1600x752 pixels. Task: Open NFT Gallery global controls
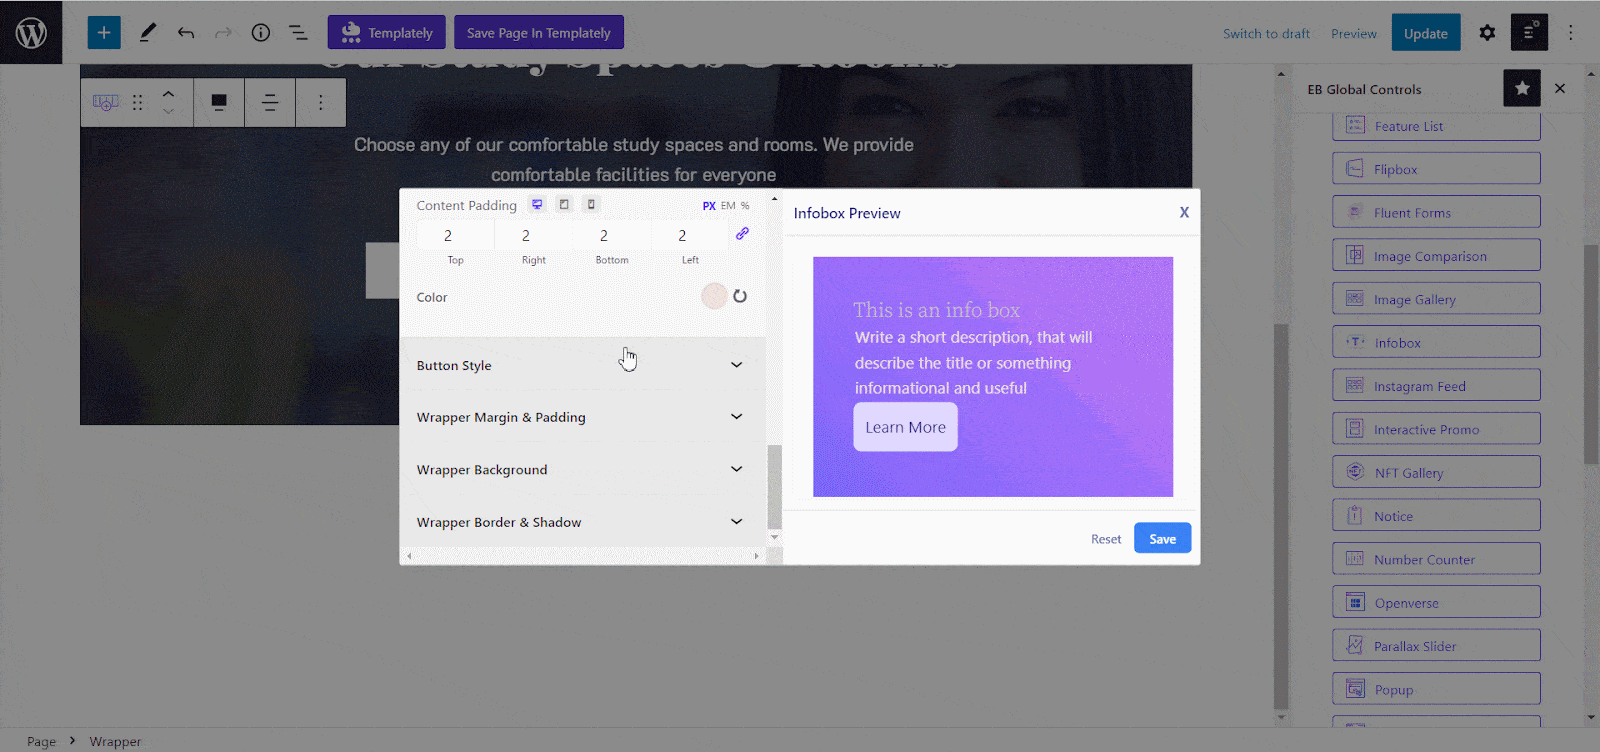coord(1436,472)
